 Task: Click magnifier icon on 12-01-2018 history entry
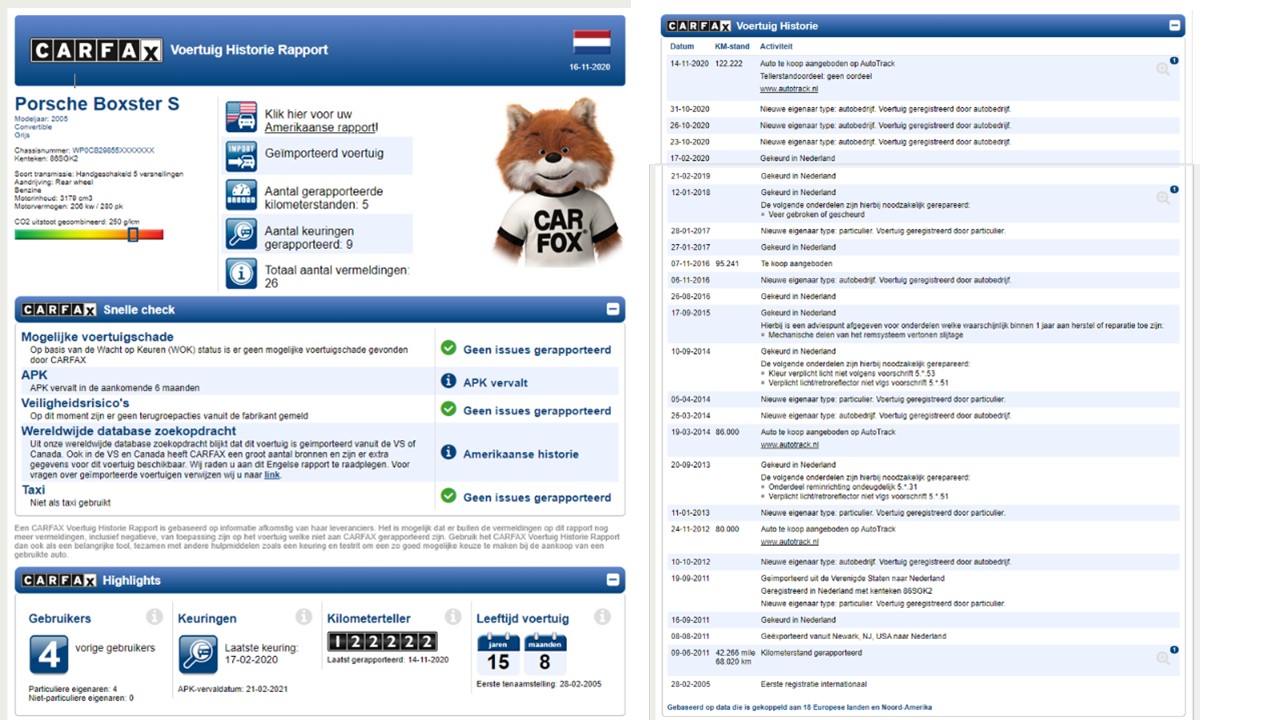click(x=1163, y=198)
